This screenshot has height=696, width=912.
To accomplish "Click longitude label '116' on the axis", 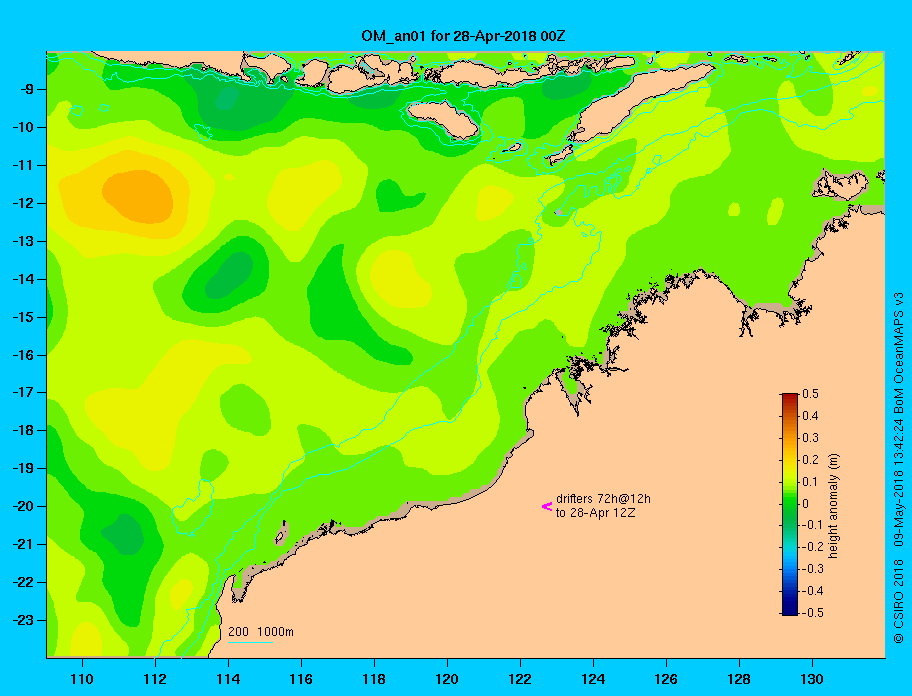I will [301, 679].
